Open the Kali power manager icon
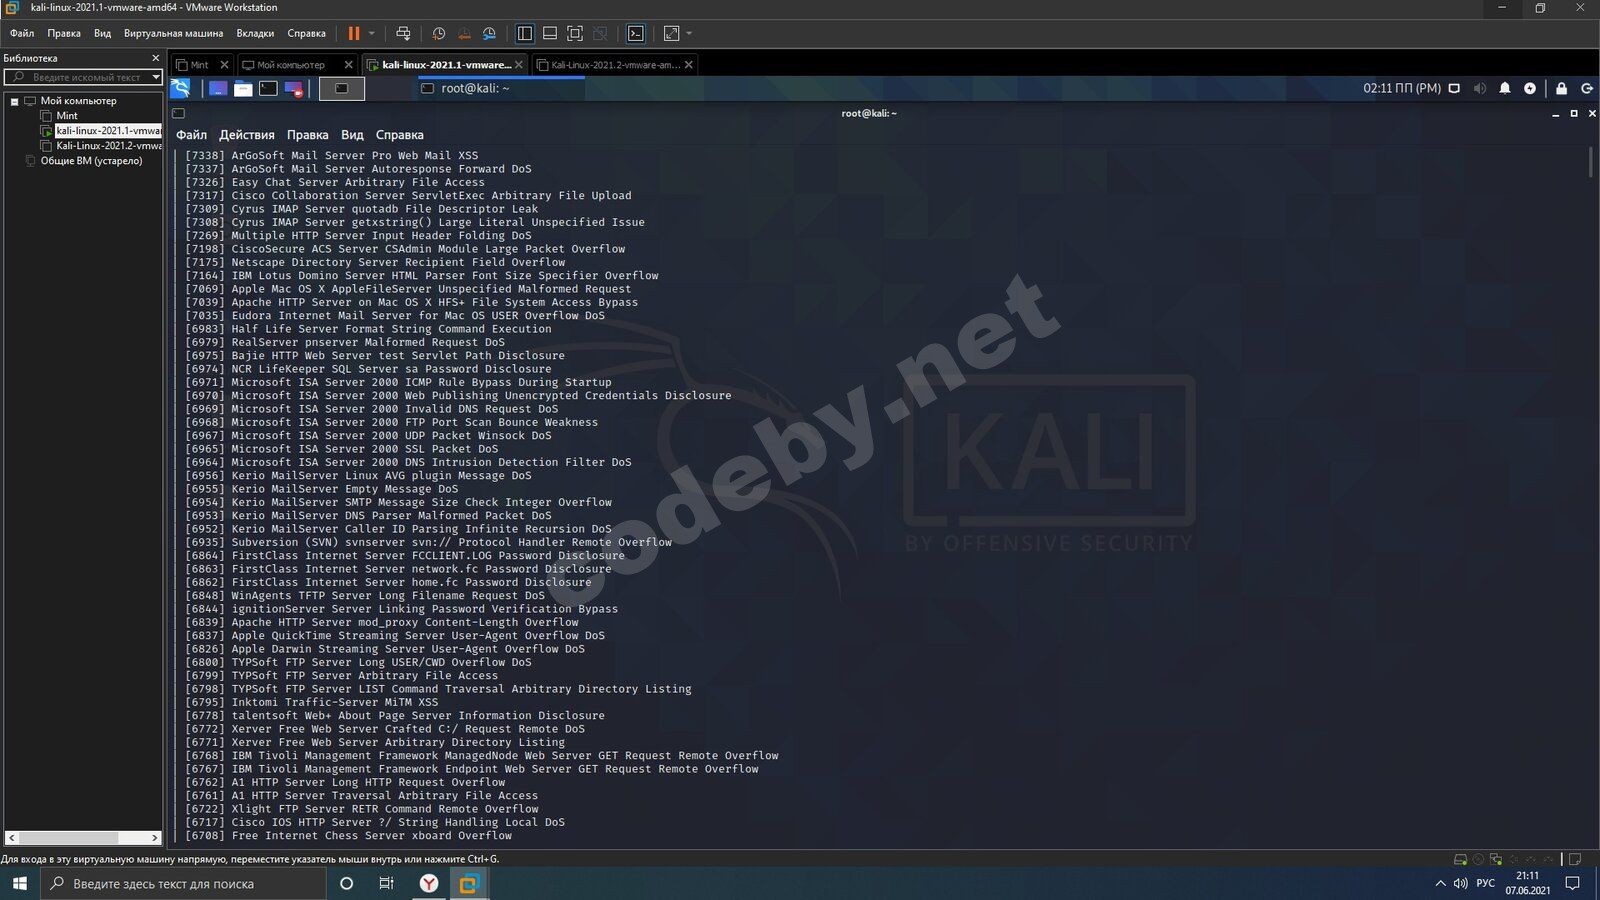 tap(1530, 89)
